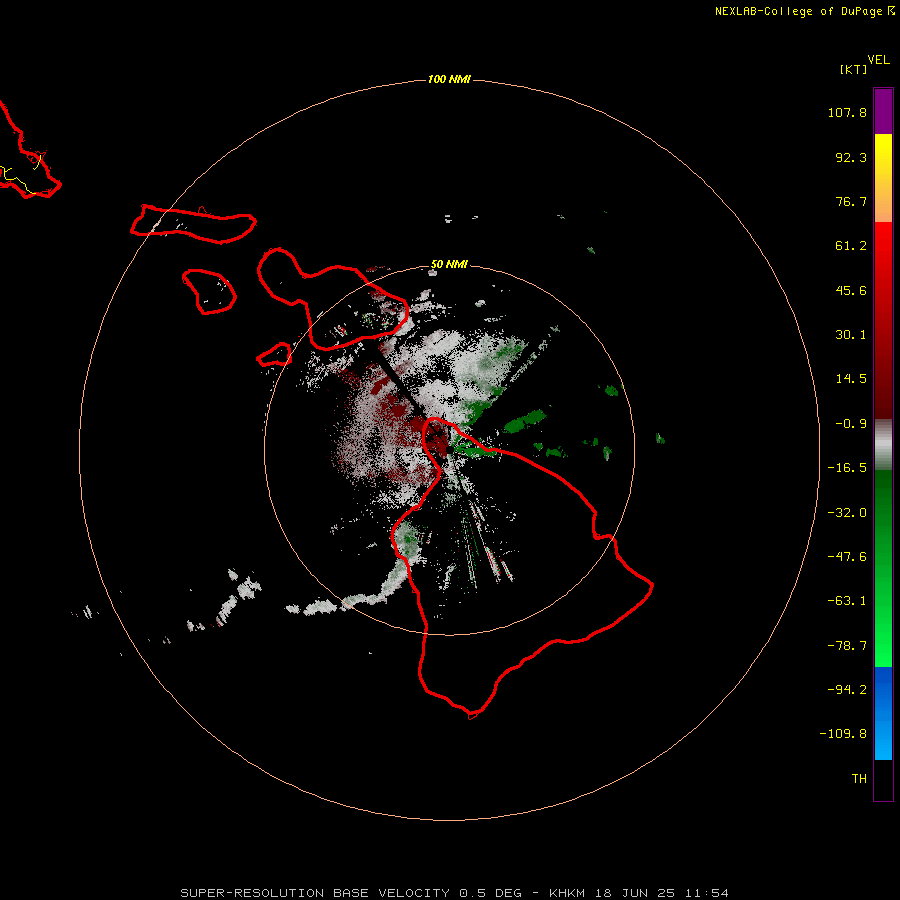Click the -32.0 velocity scale value
Screen dimensions: 900x900
pyautogui.click(x=847, y=513)
